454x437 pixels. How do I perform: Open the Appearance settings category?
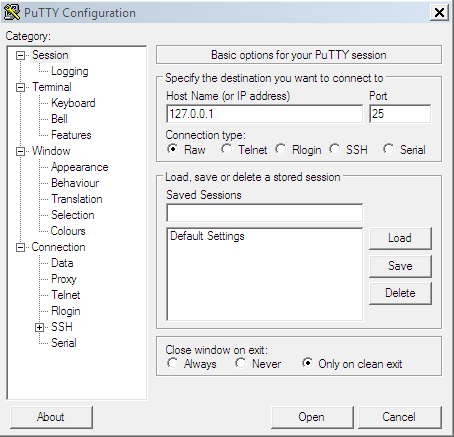80,167
